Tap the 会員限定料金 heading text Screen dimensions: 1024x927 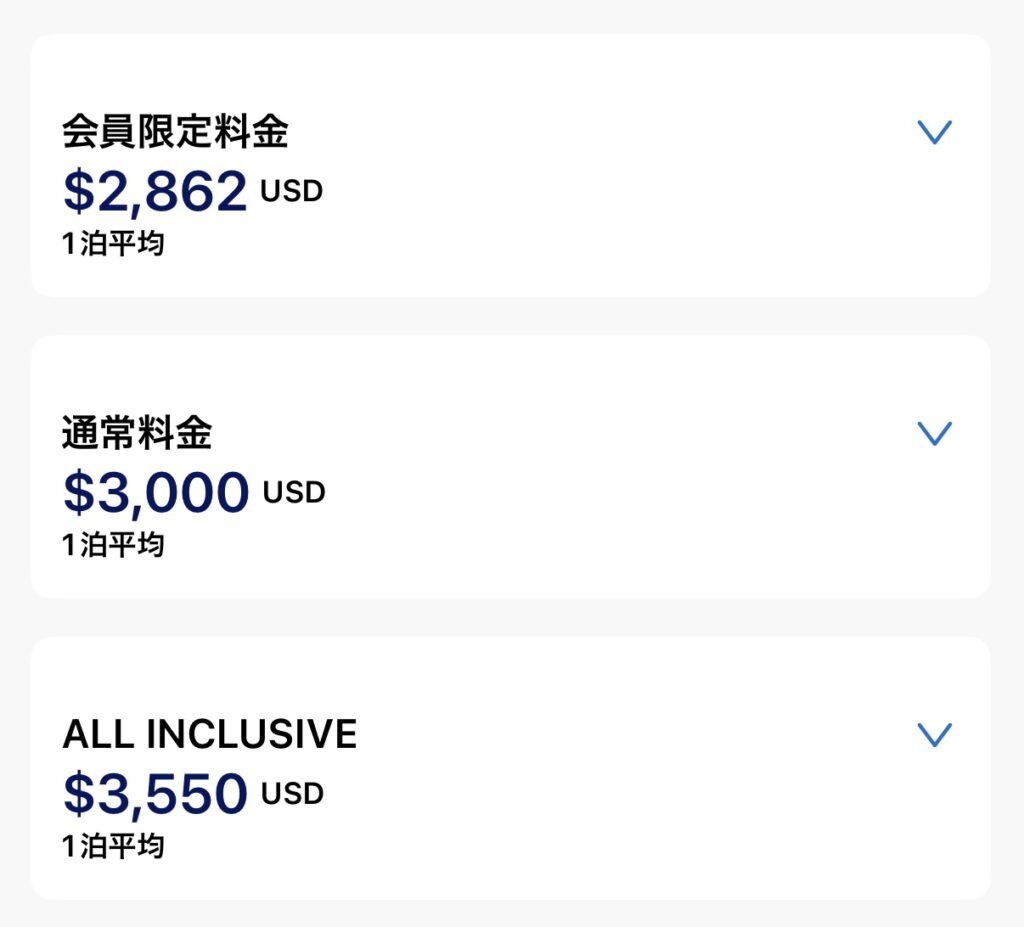click(175, 132)
